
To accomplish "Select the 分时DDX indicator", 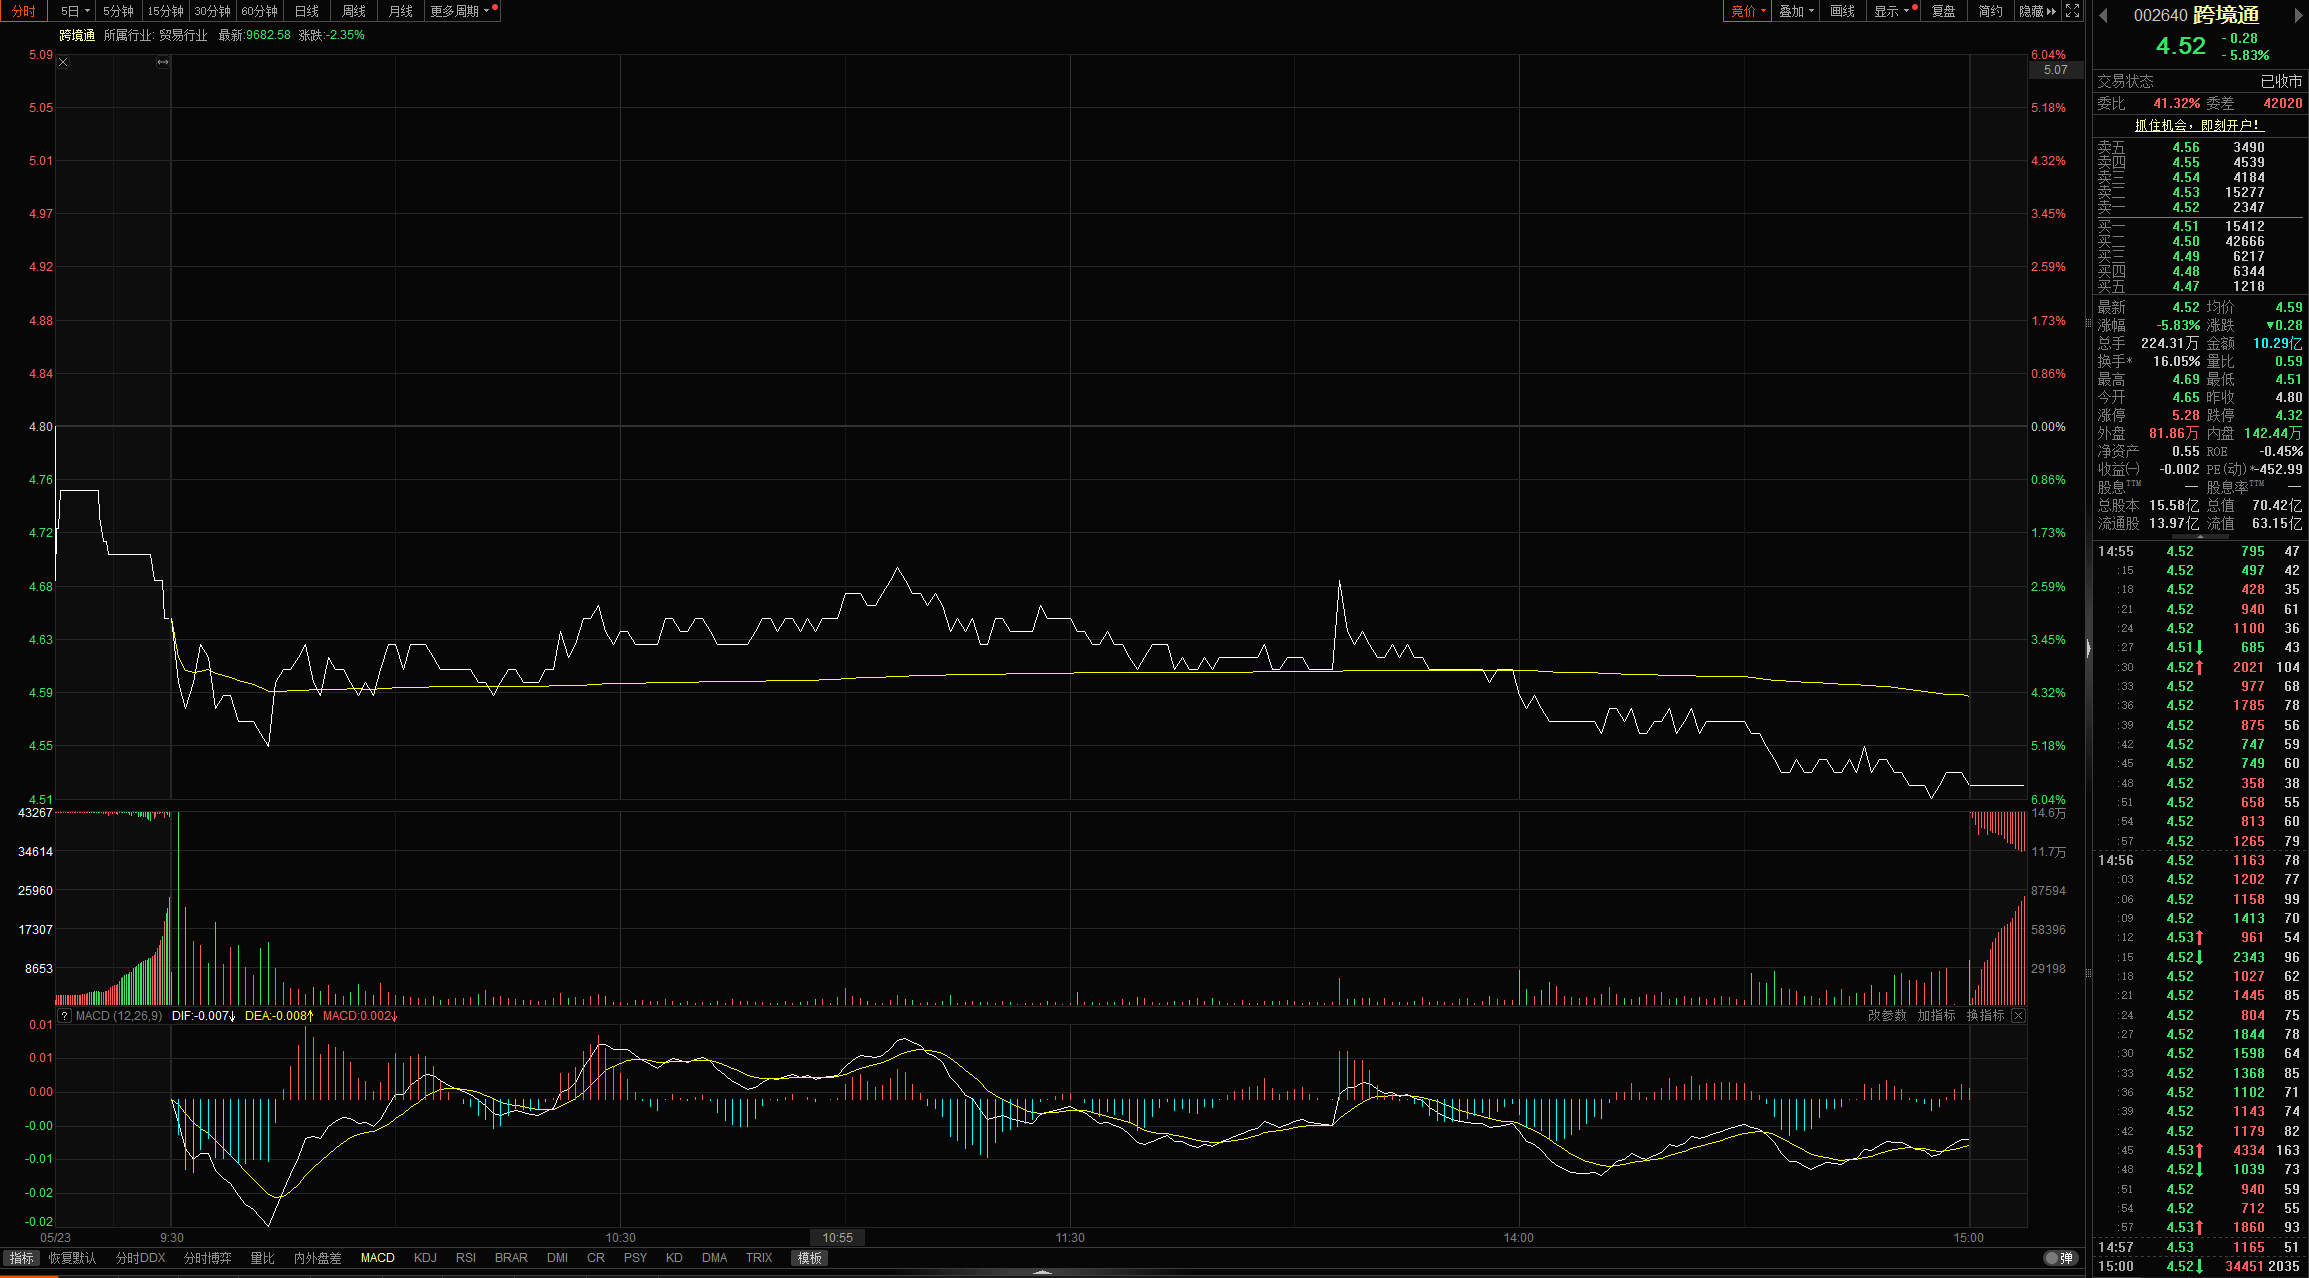I will (x=140, y=1258).
